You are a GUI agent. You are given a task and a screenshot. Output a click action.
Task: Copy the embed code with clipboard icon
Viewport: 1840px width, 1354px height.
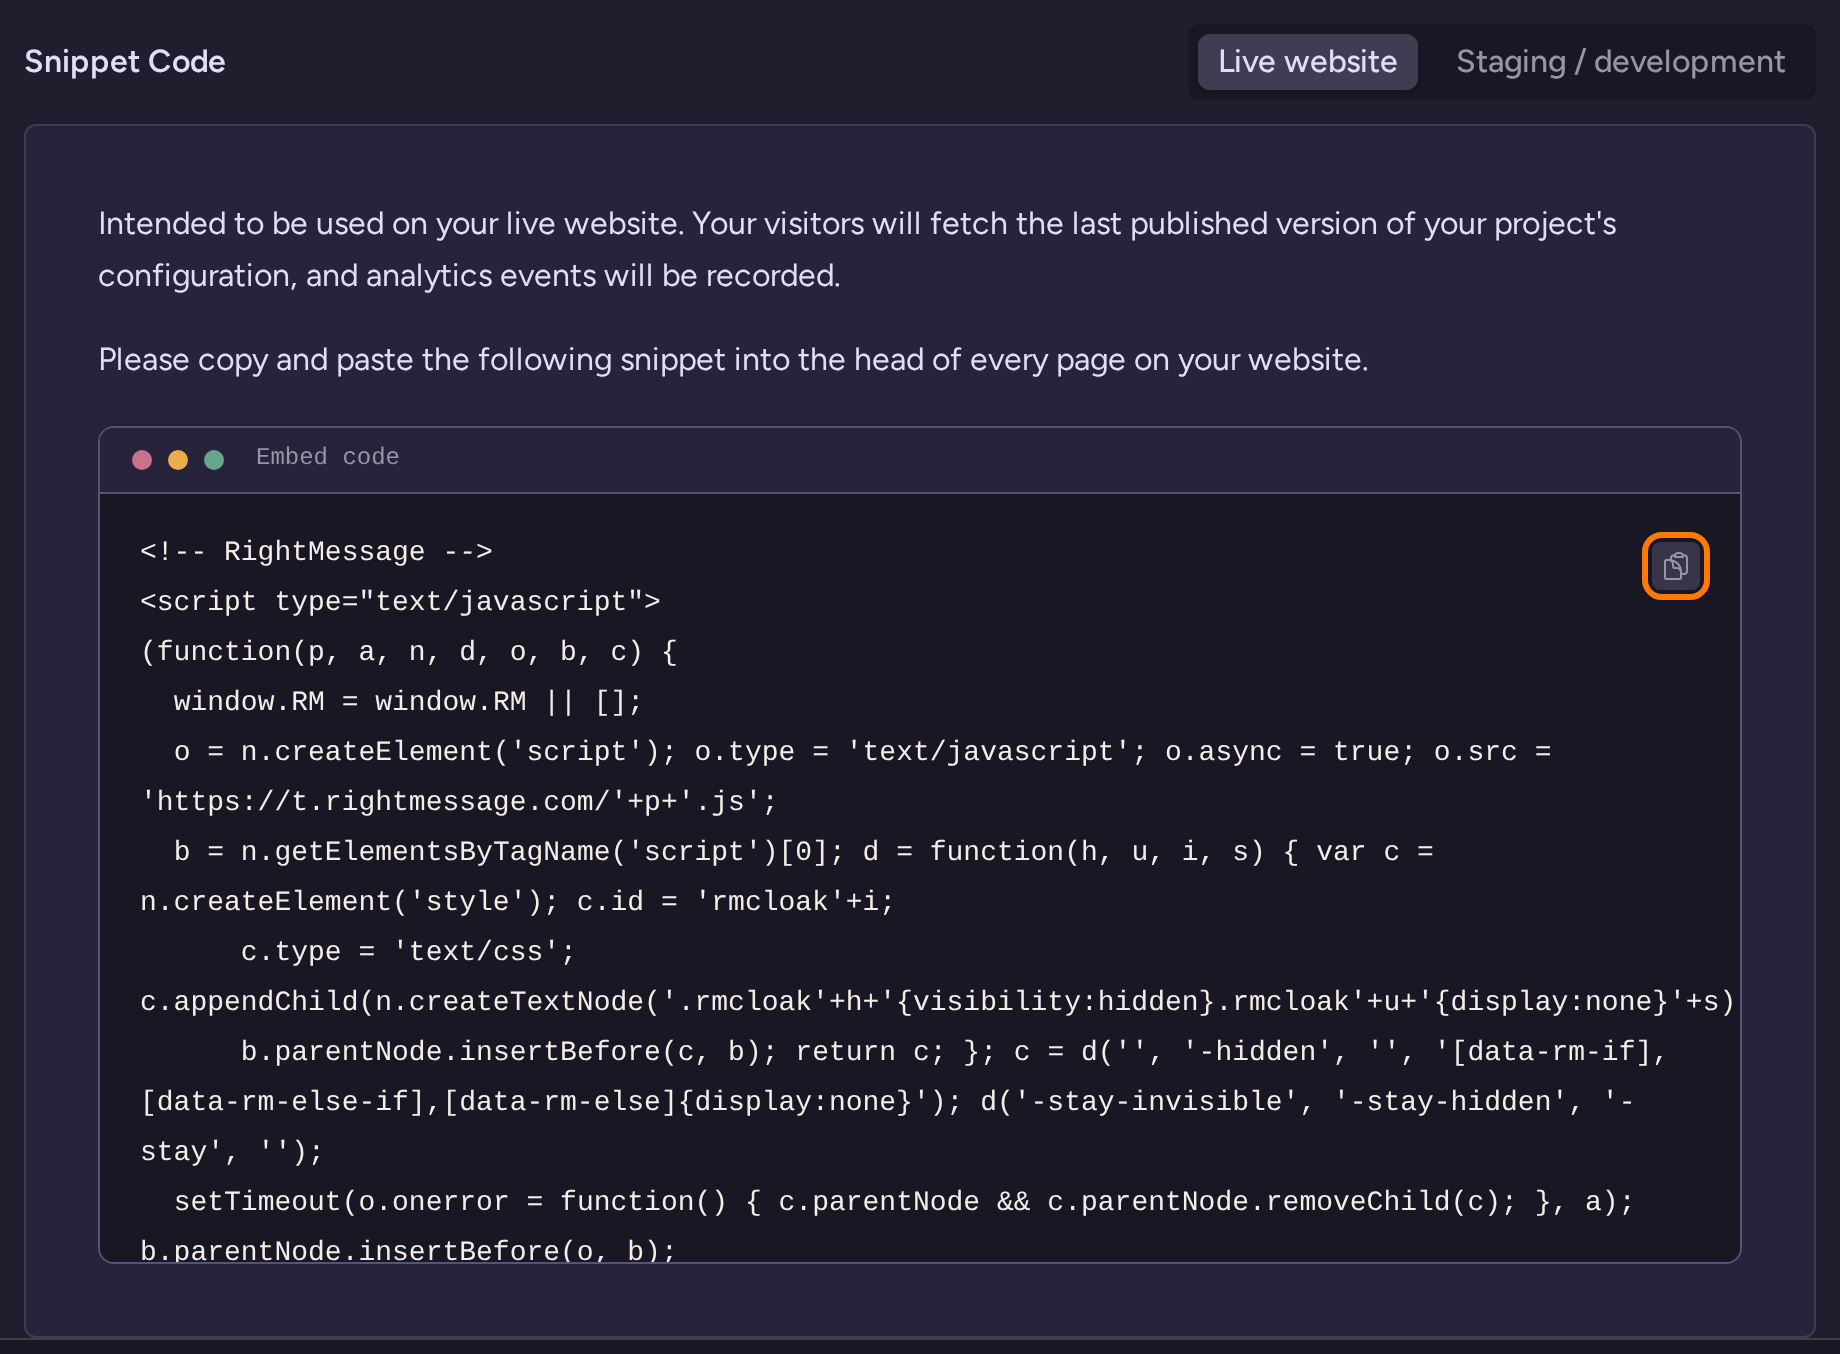pos(1675,566)
